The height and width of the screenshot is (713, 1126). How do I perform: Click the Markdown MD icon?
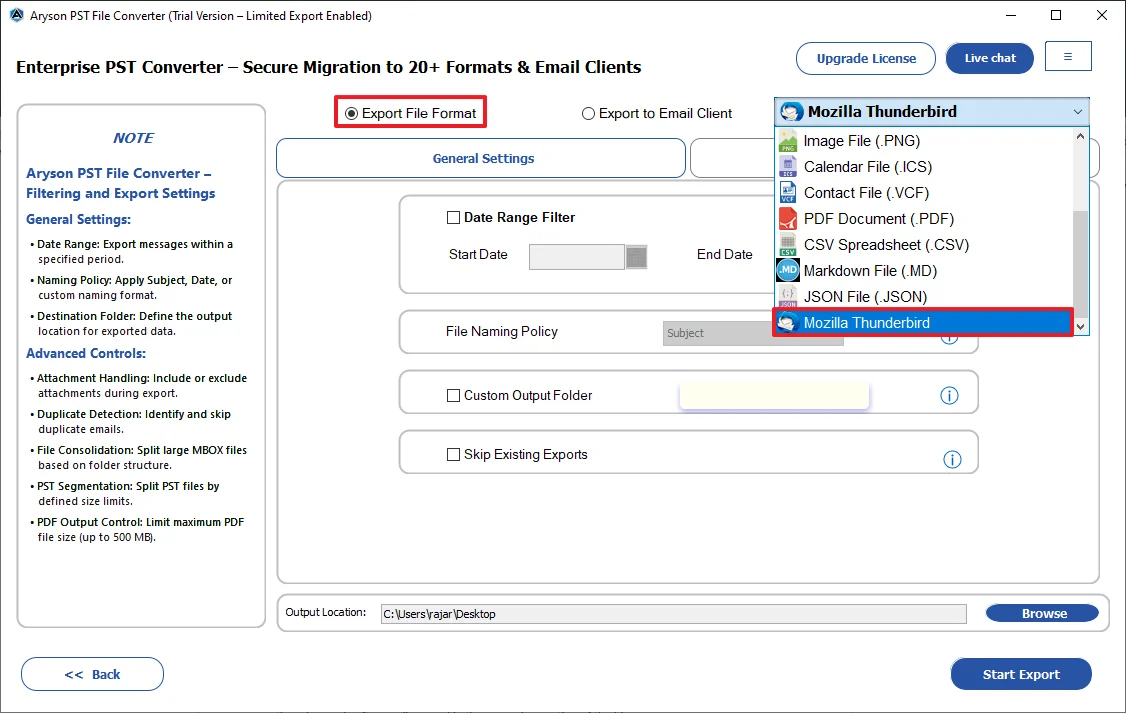788,271
